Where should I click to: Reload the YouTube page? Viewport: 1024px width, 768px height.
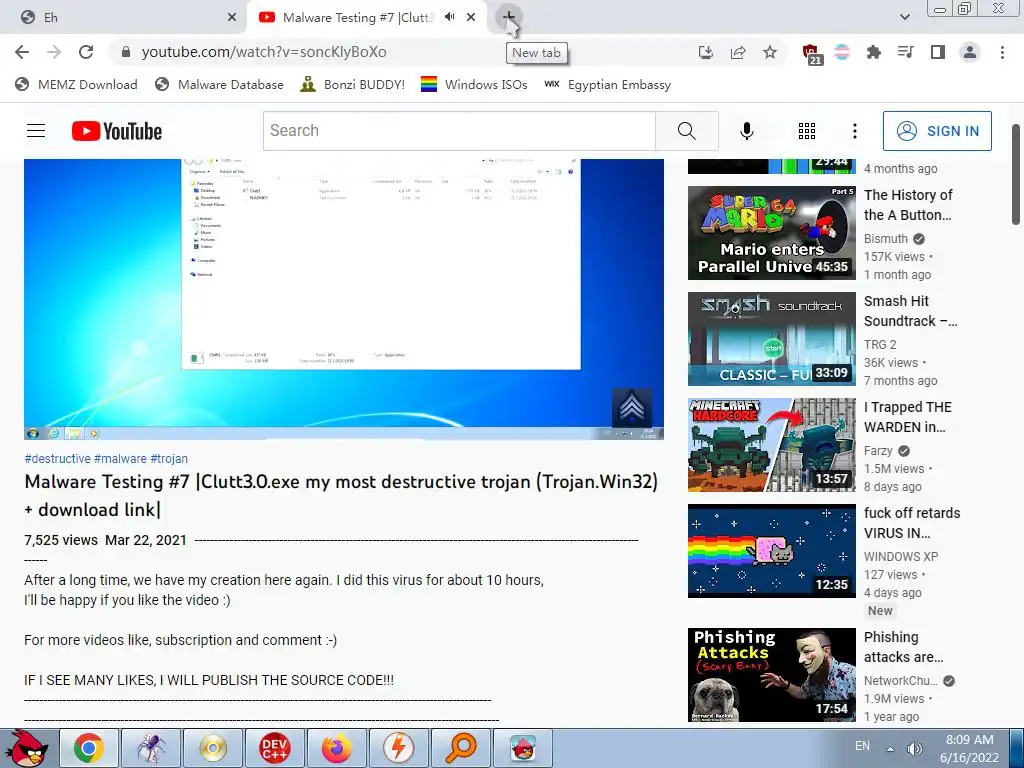point(86,52)
